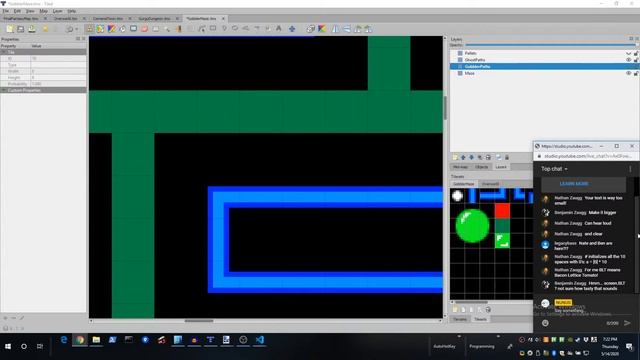Select the Stamp Brush tool
Viewport: 640px width, 360px height.
pos(89,29)
